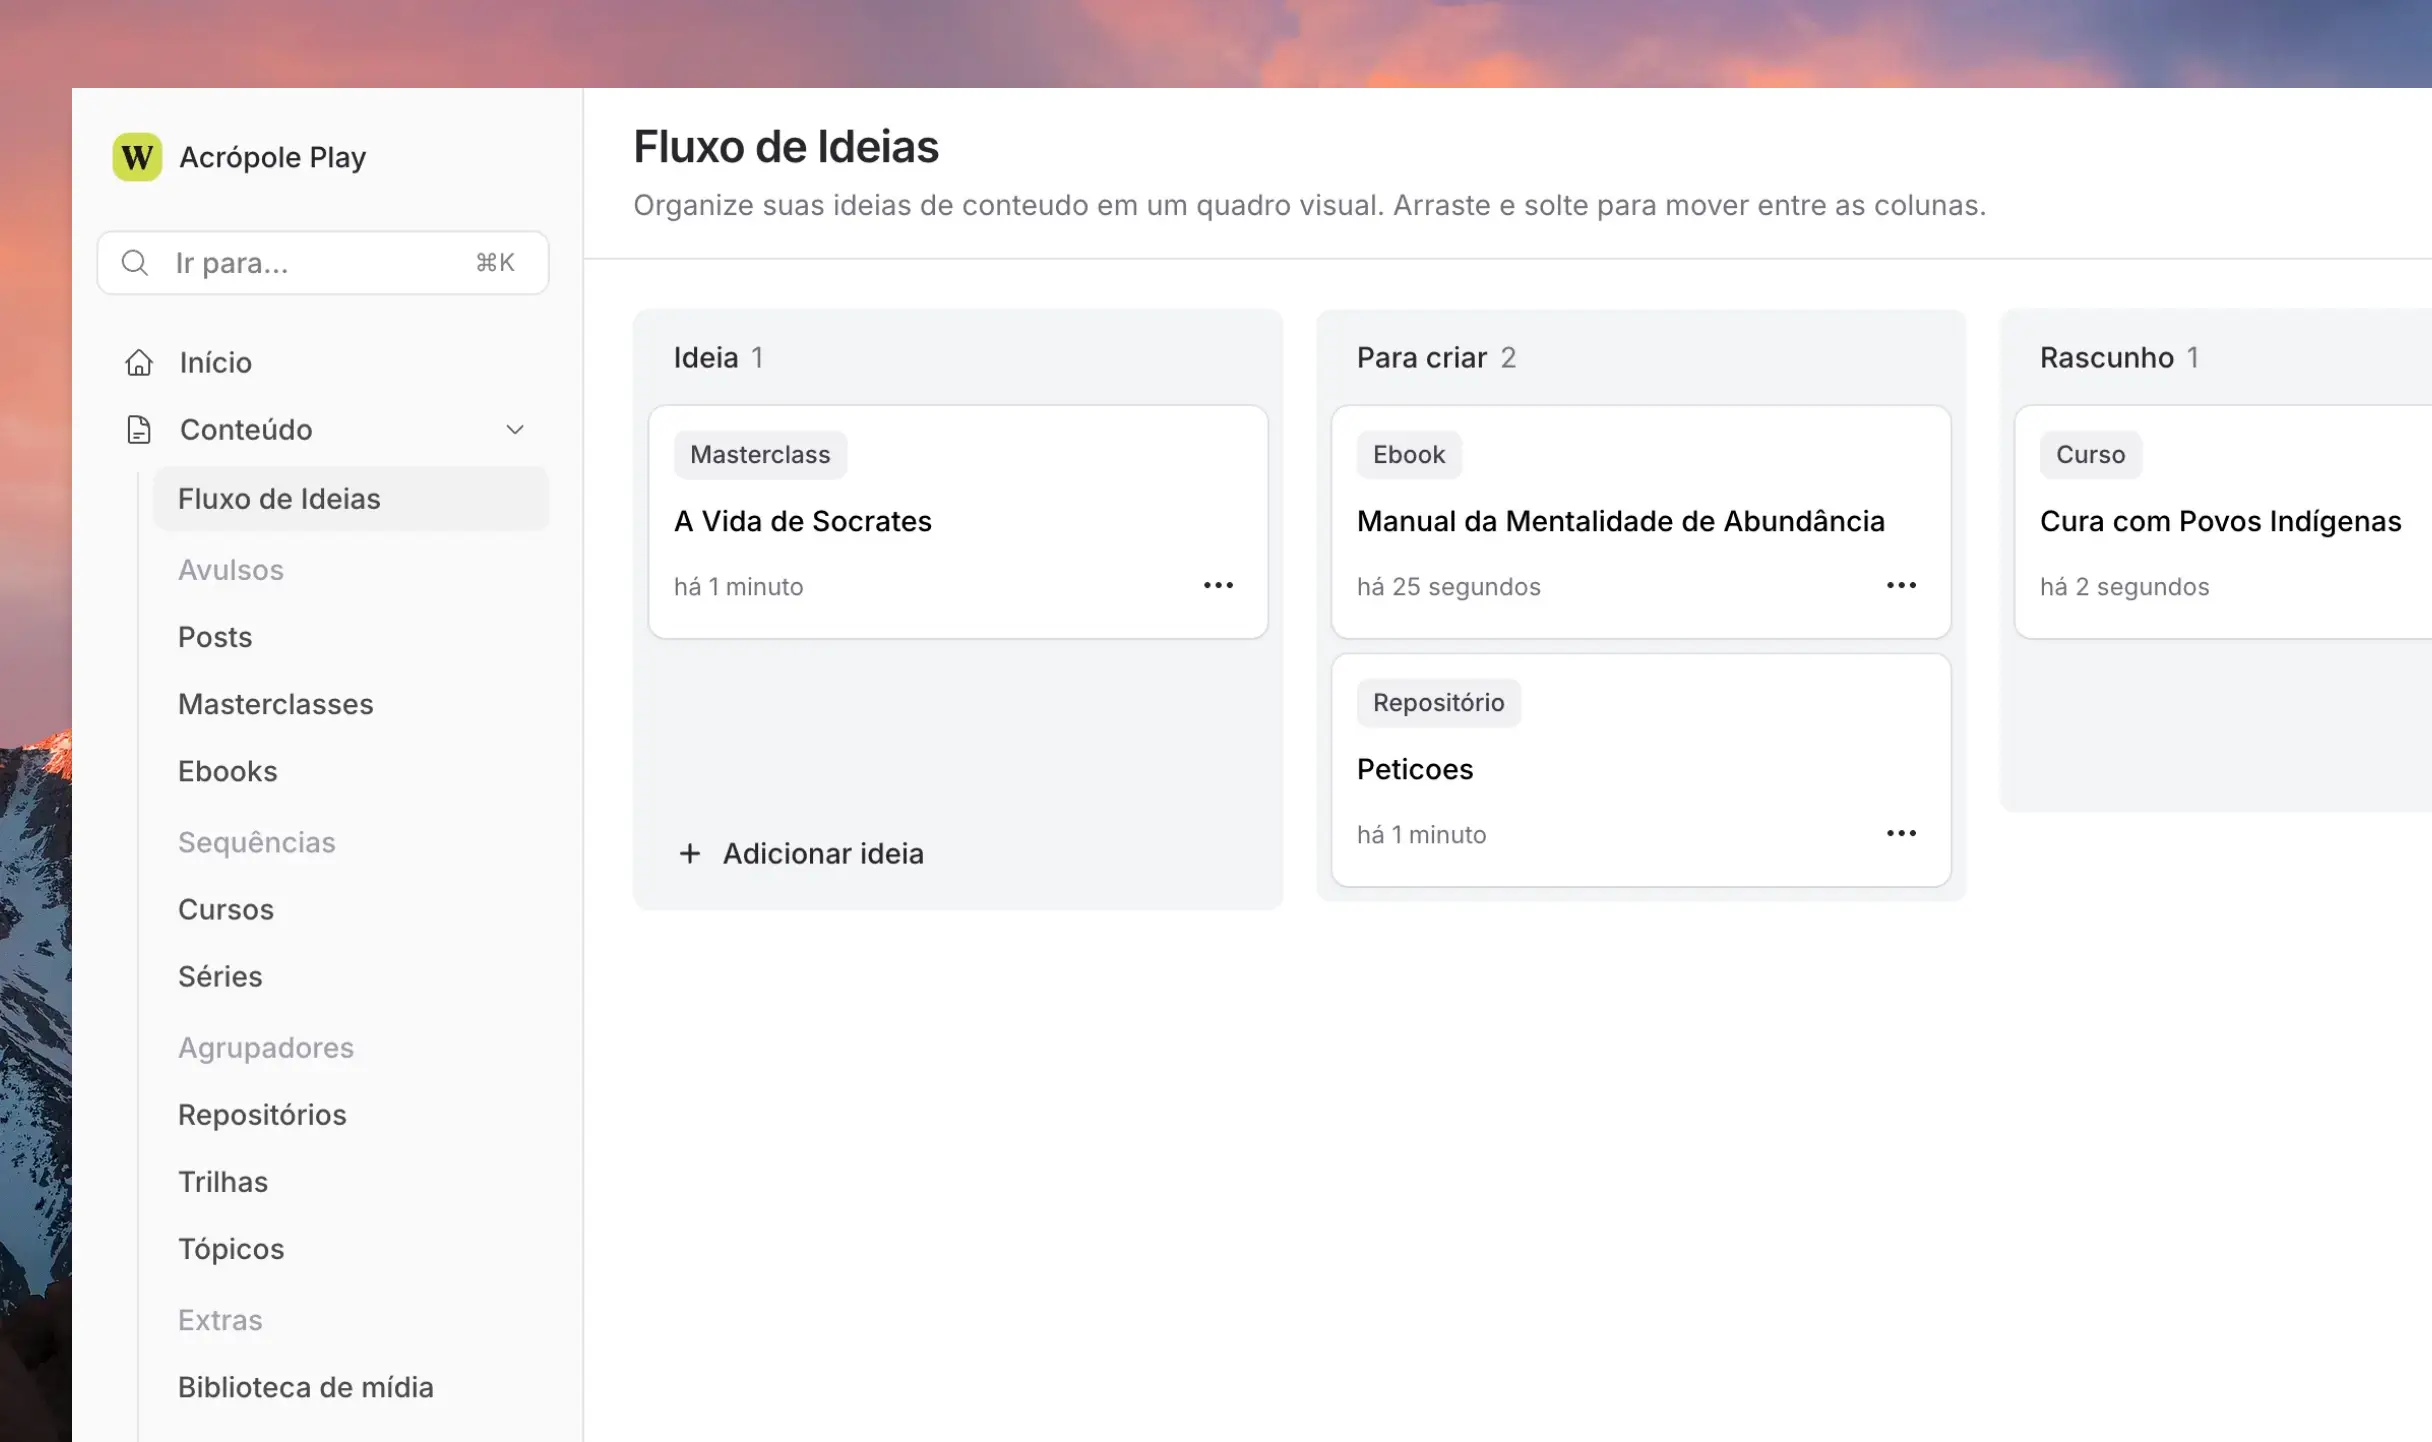Expand the Avulsos group

point(231,569)
